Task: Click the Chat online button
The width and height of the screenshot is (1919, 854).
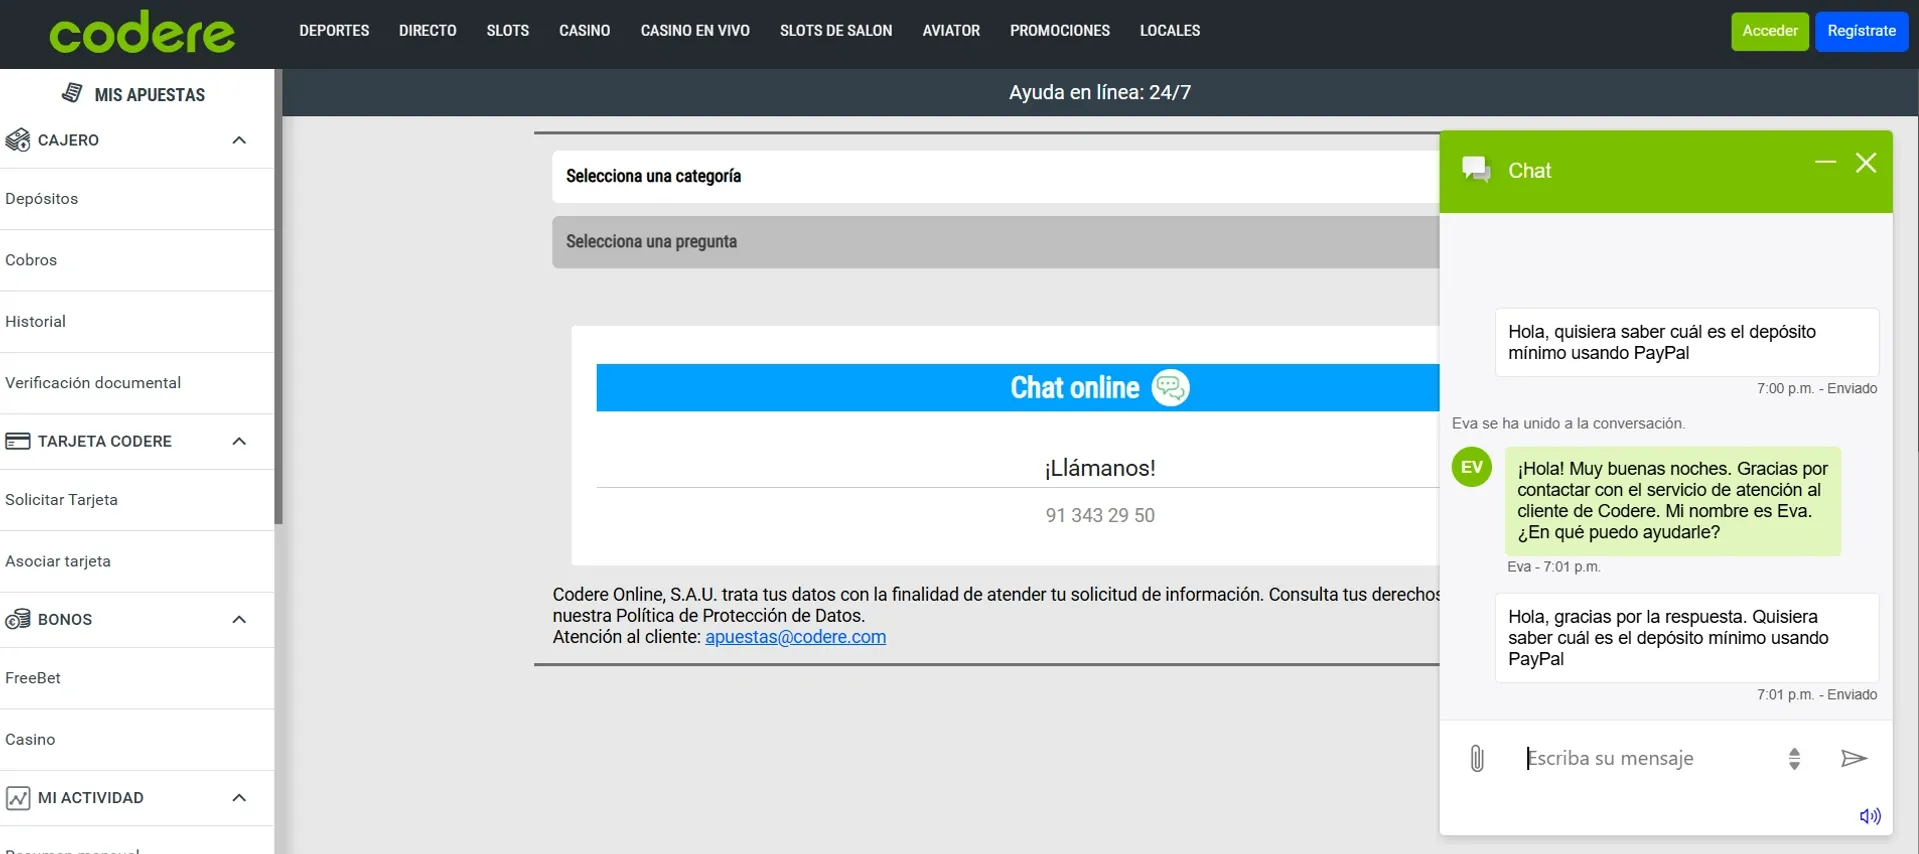Action: tap(1018, 388)
